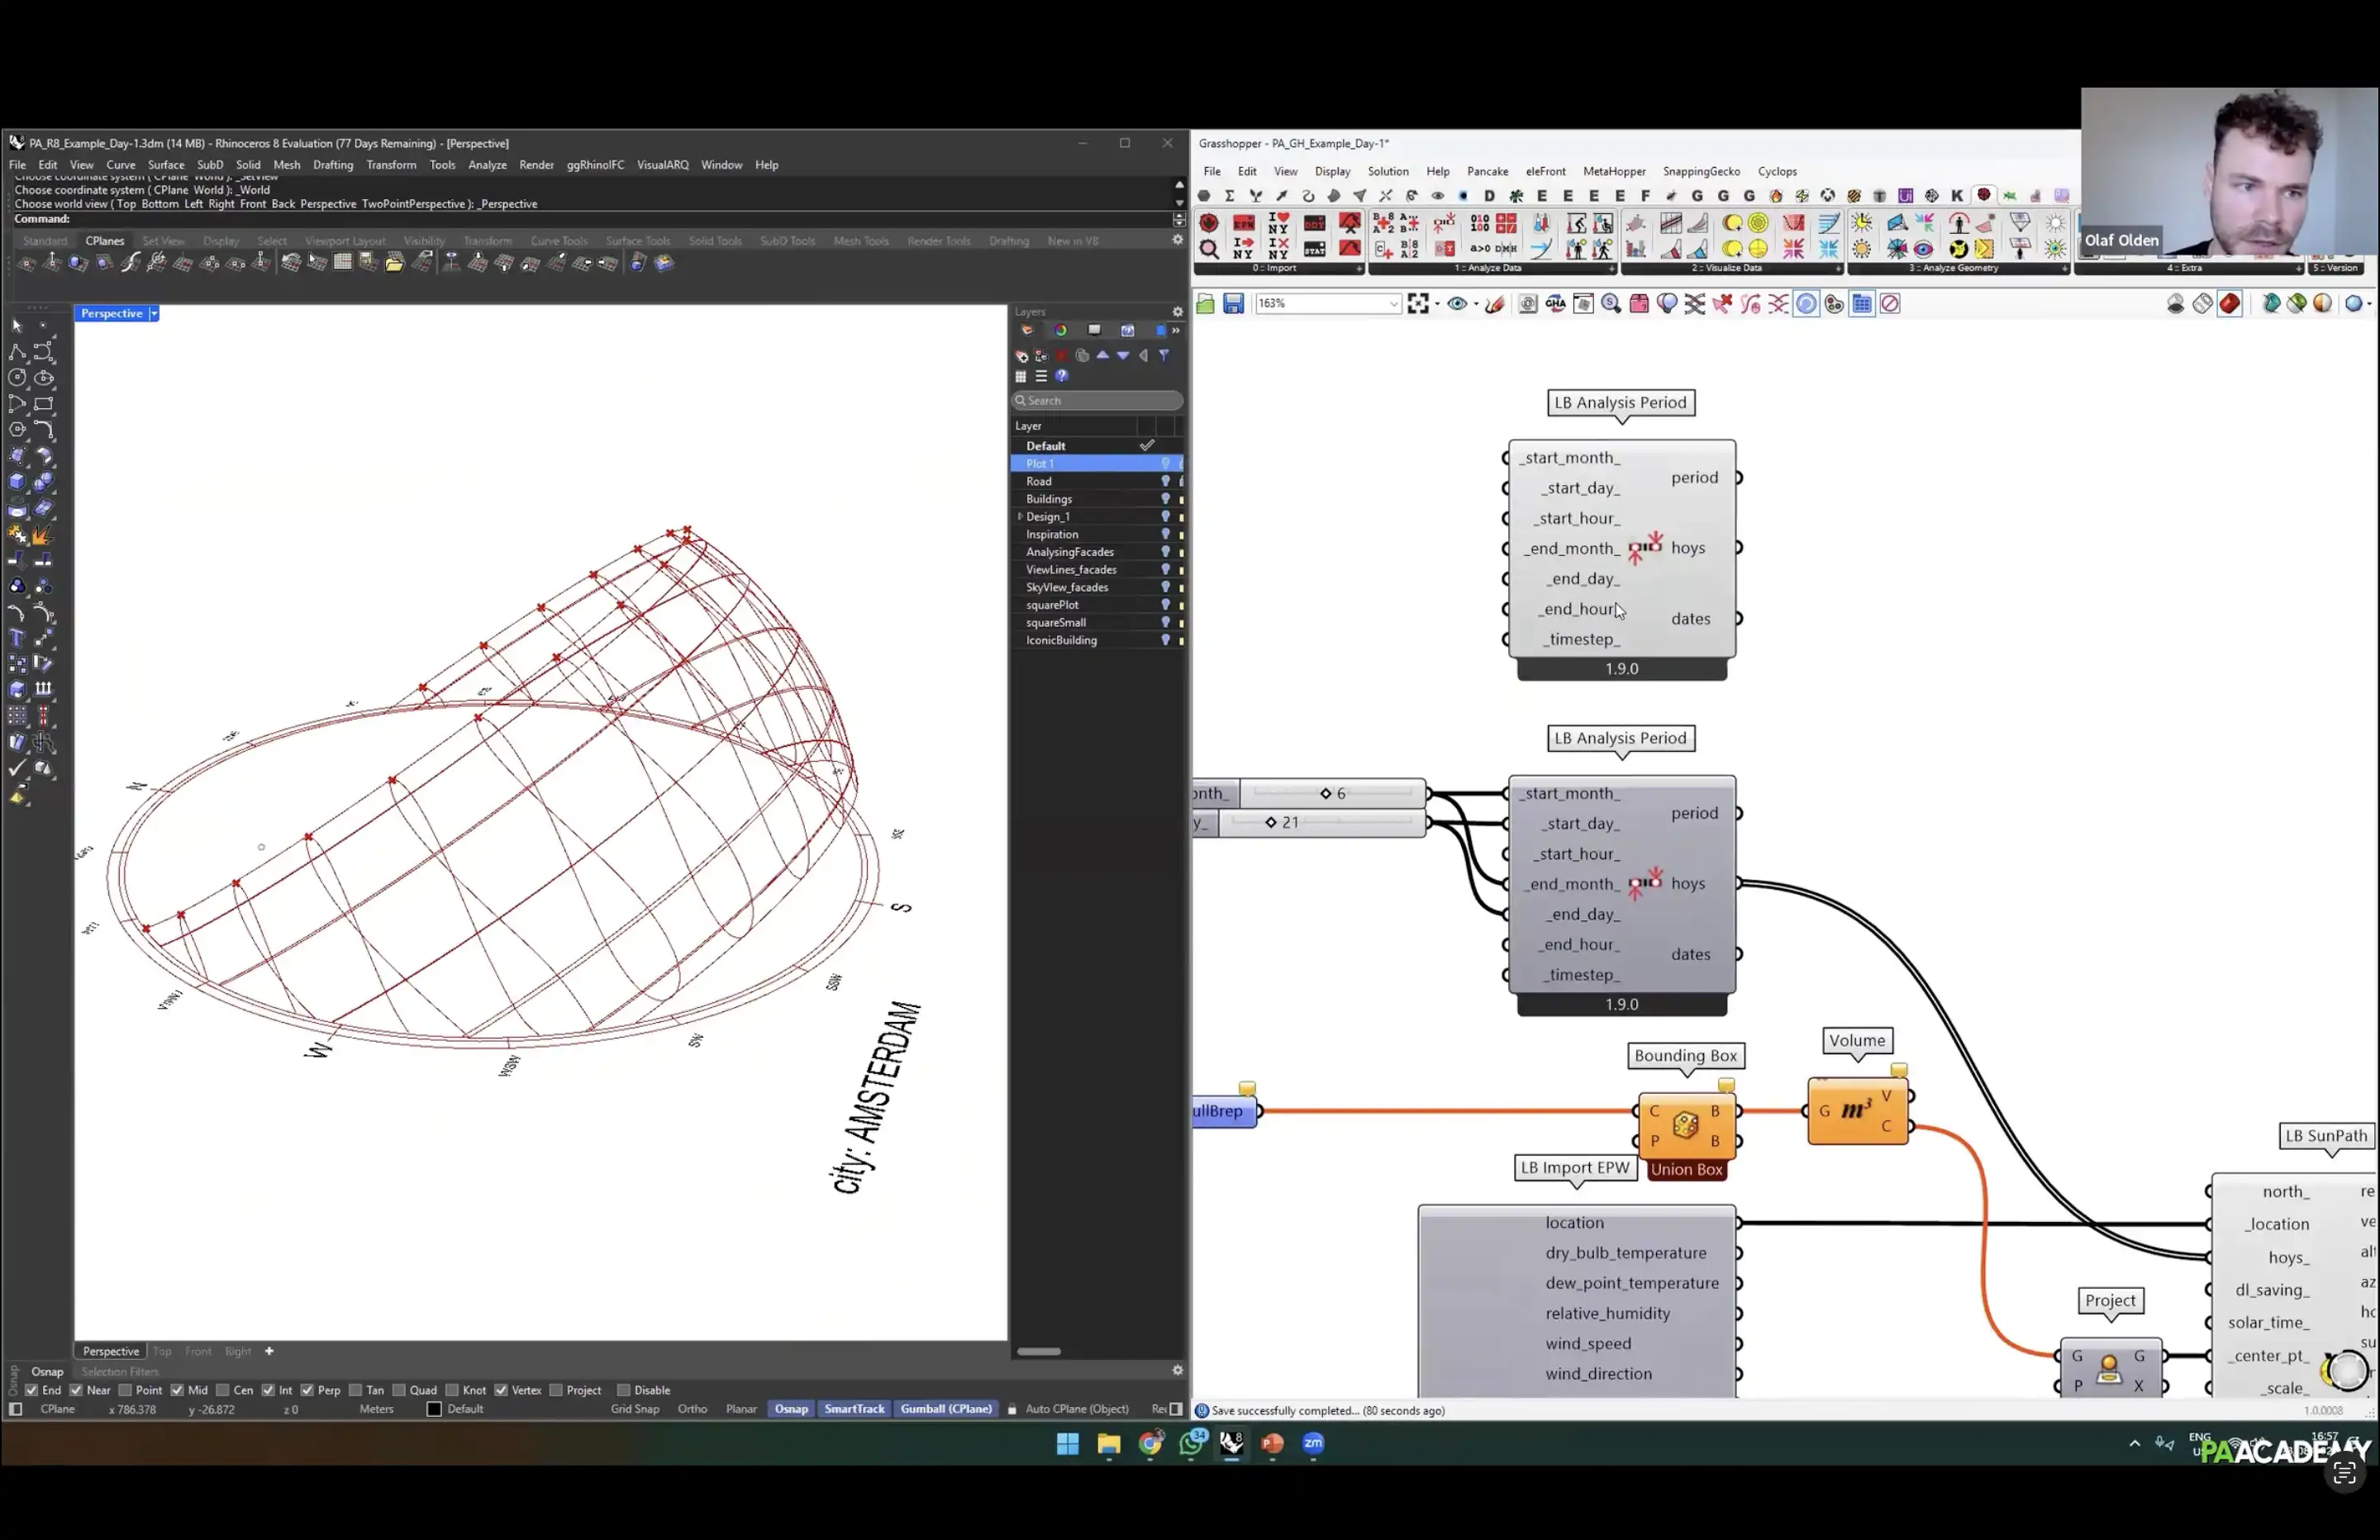
Task: Open the Grasshopper Solution menu
Action: point(1388,172)
